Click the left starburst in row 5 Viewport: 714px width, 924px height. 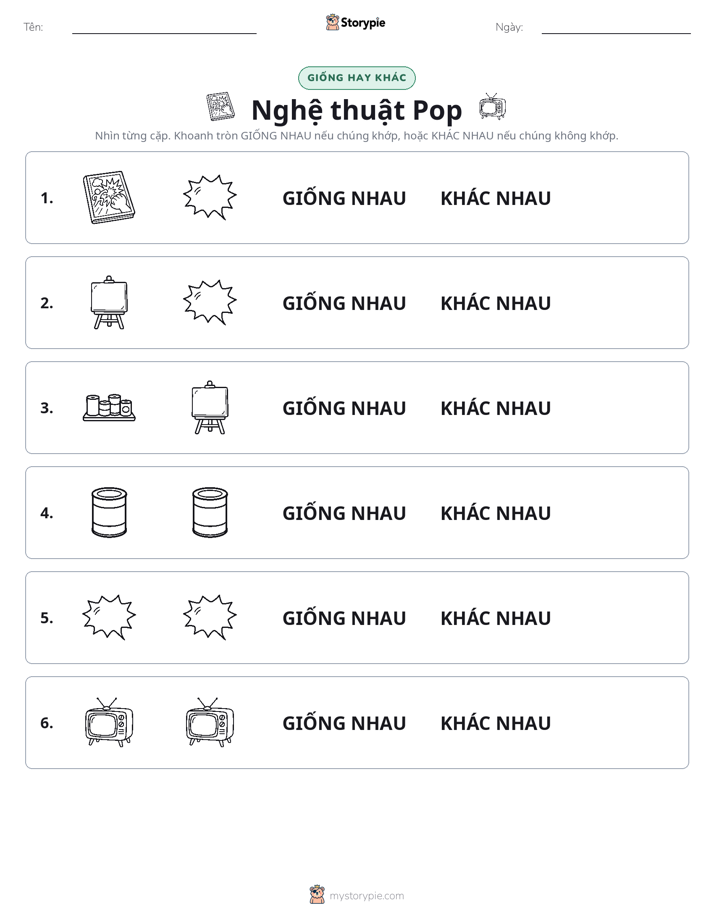(109, 617)
